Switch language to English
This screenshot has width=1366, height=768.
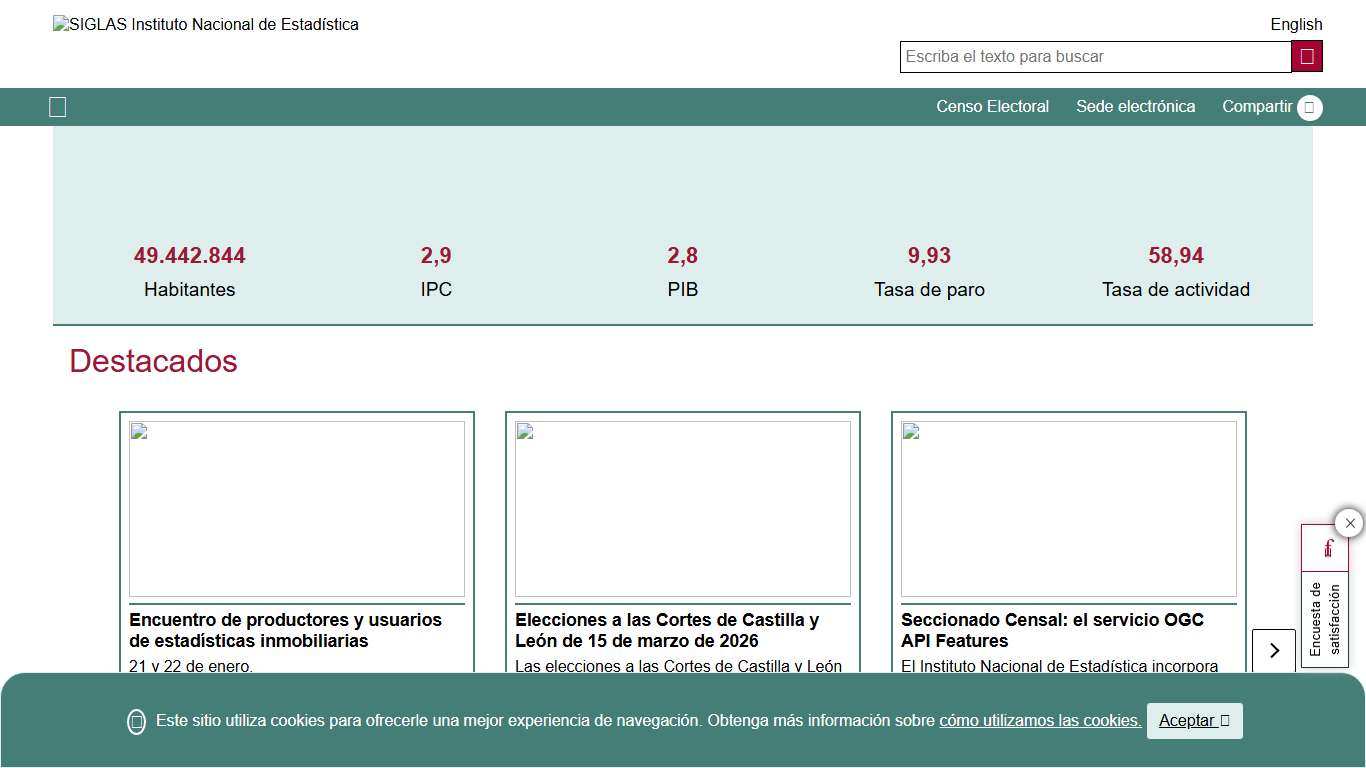1296,24
